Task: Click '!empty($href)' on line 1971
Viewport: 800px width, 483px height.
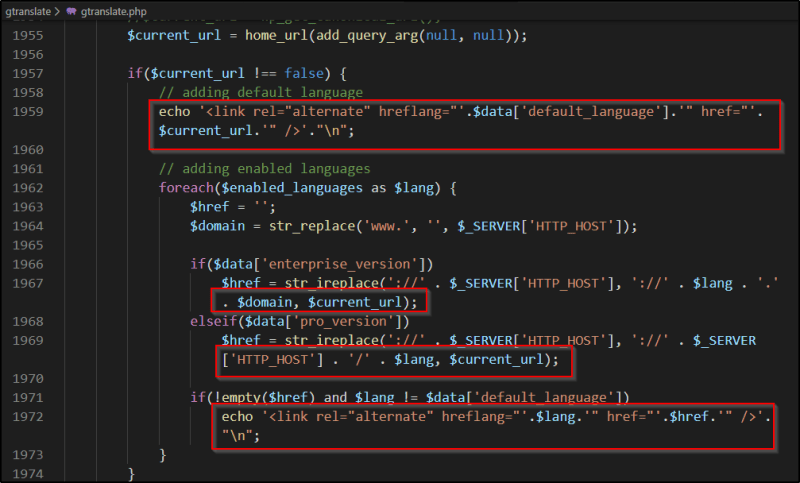Action: (x=265, y=397)
